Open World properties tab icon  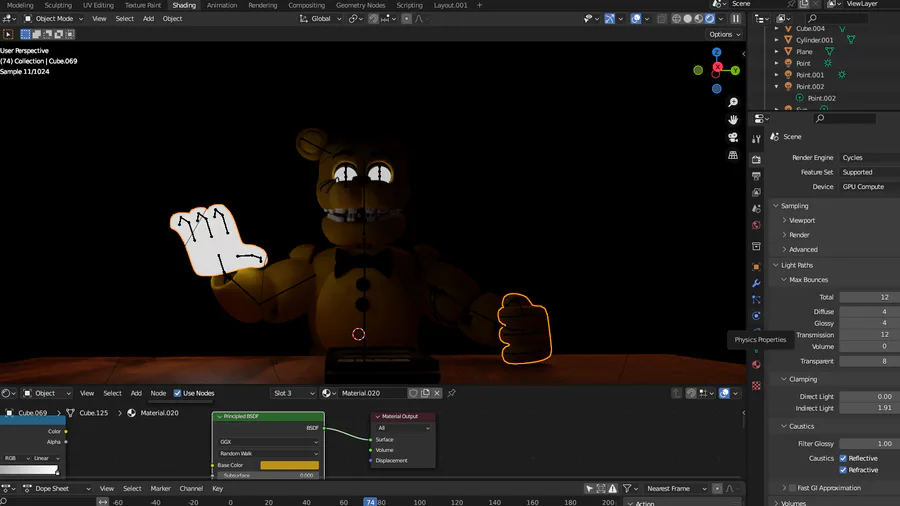click(x=757, y=225)
